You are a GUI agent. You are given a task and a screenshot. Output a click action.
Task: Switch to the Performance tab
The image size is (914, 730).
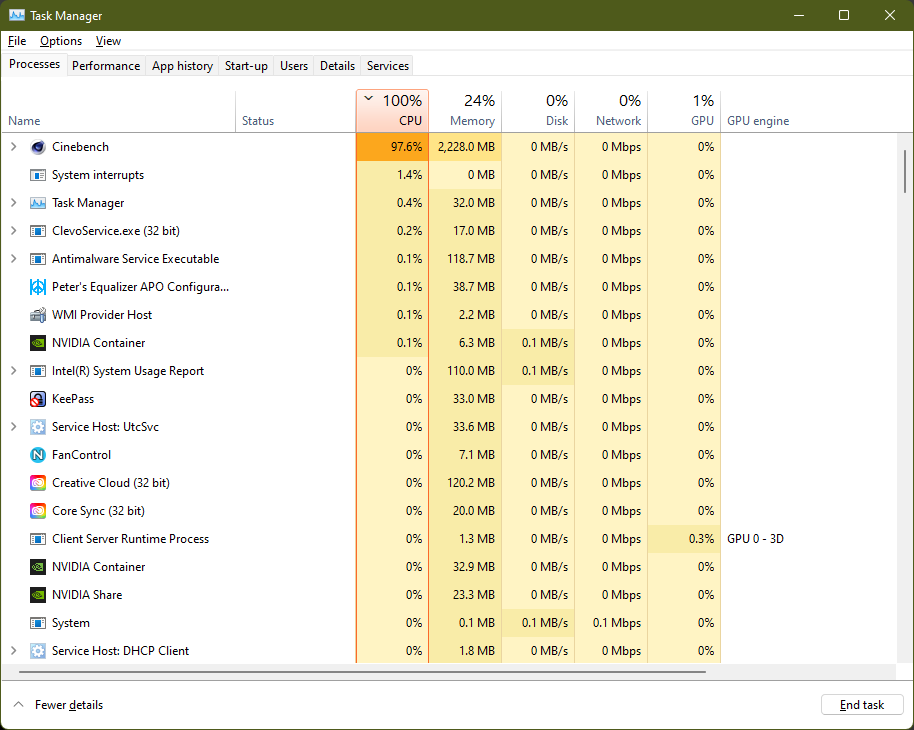point(106,66)
